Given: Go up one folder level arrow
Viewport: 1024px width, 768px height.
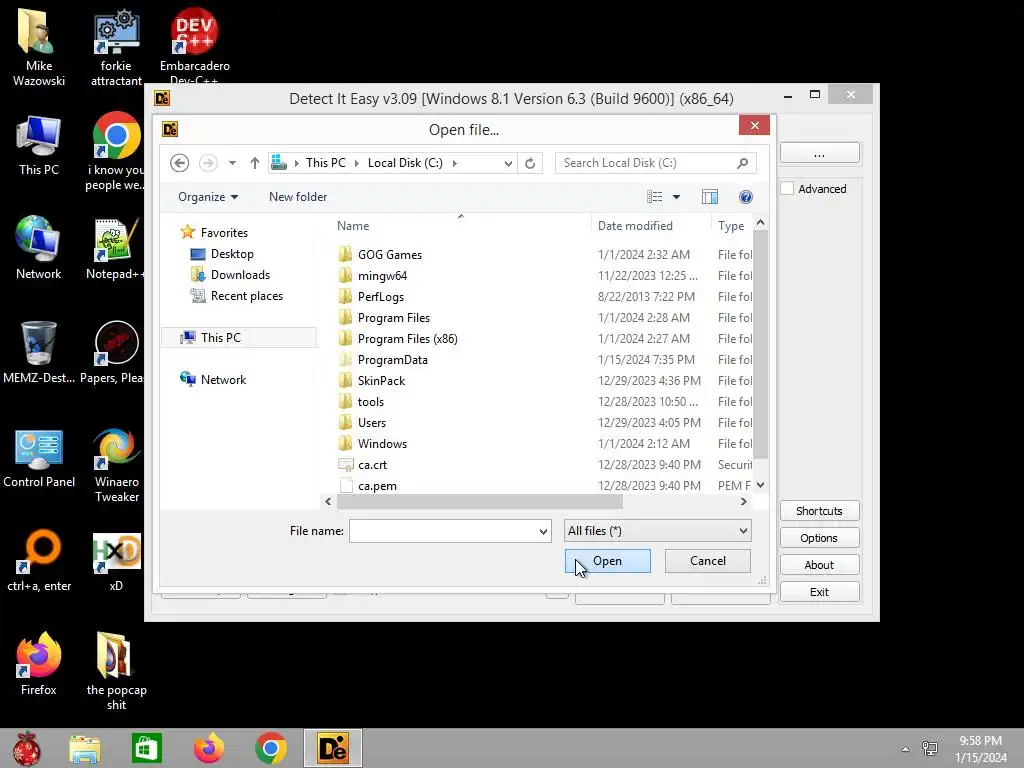Looking at the screenshot, I should [x=255, y=163].
